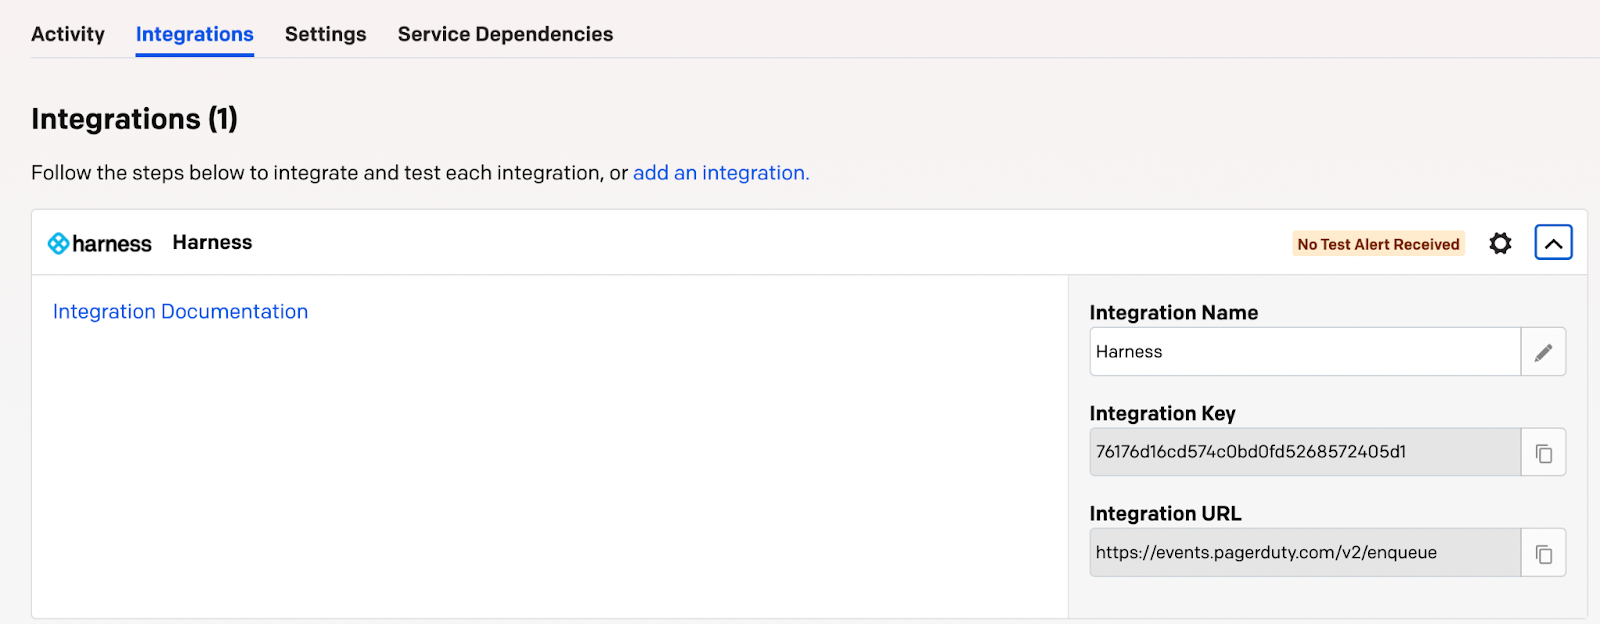This screenshot has width=1600, height=624.
Task: Select the Integrations tab
Action: 194,33
